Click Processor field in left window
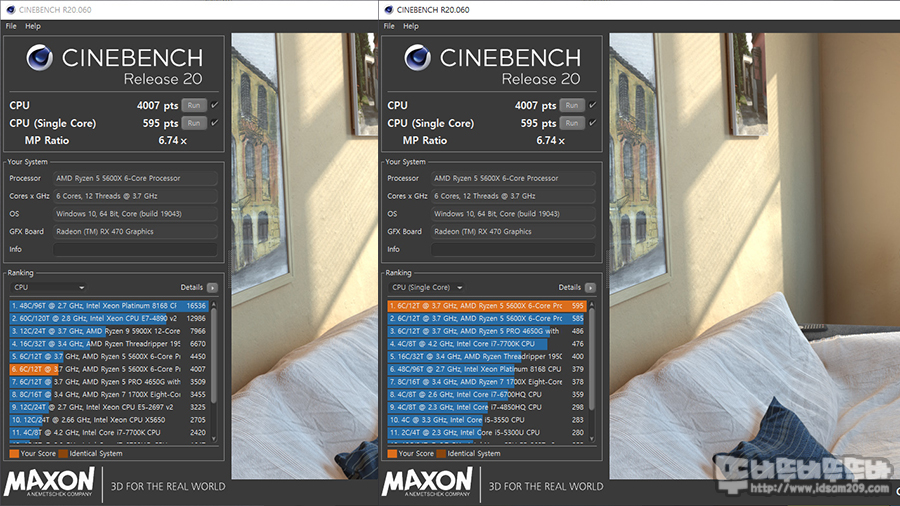 (135, 178)
